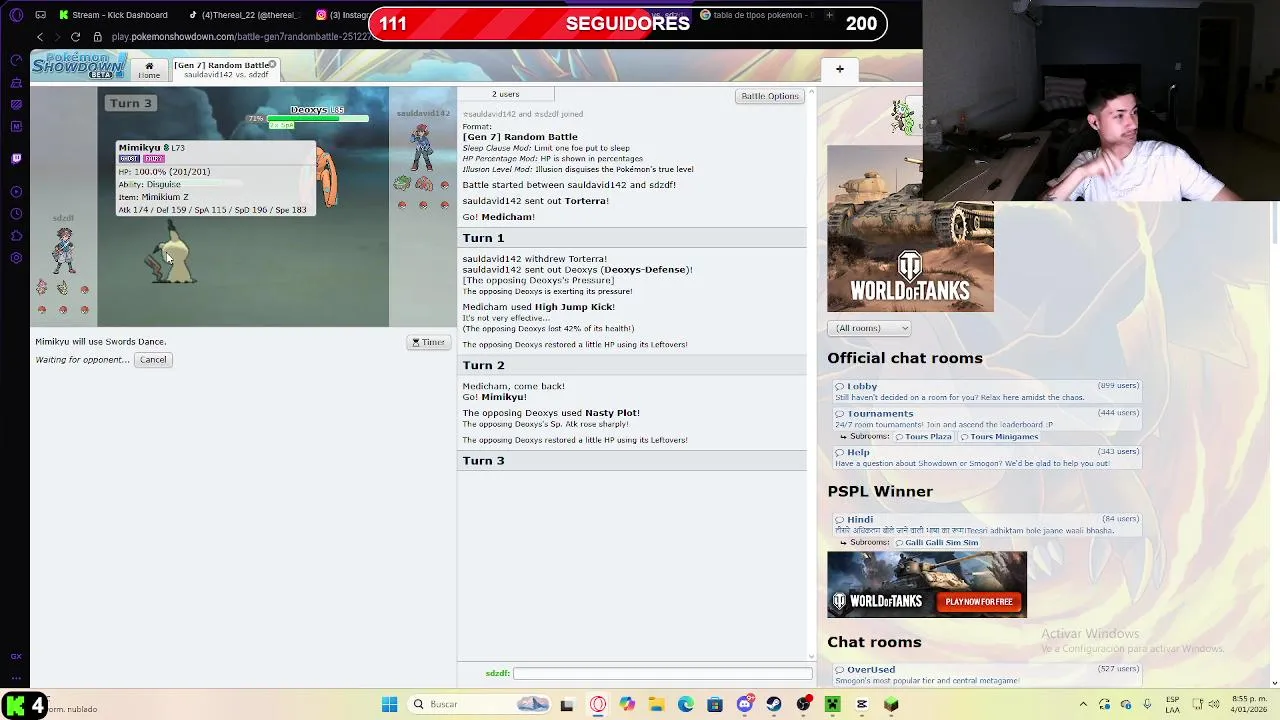
Task: Open browser history clock icon in sidebar
Action: pyautogui.click(x=16, y=214)
